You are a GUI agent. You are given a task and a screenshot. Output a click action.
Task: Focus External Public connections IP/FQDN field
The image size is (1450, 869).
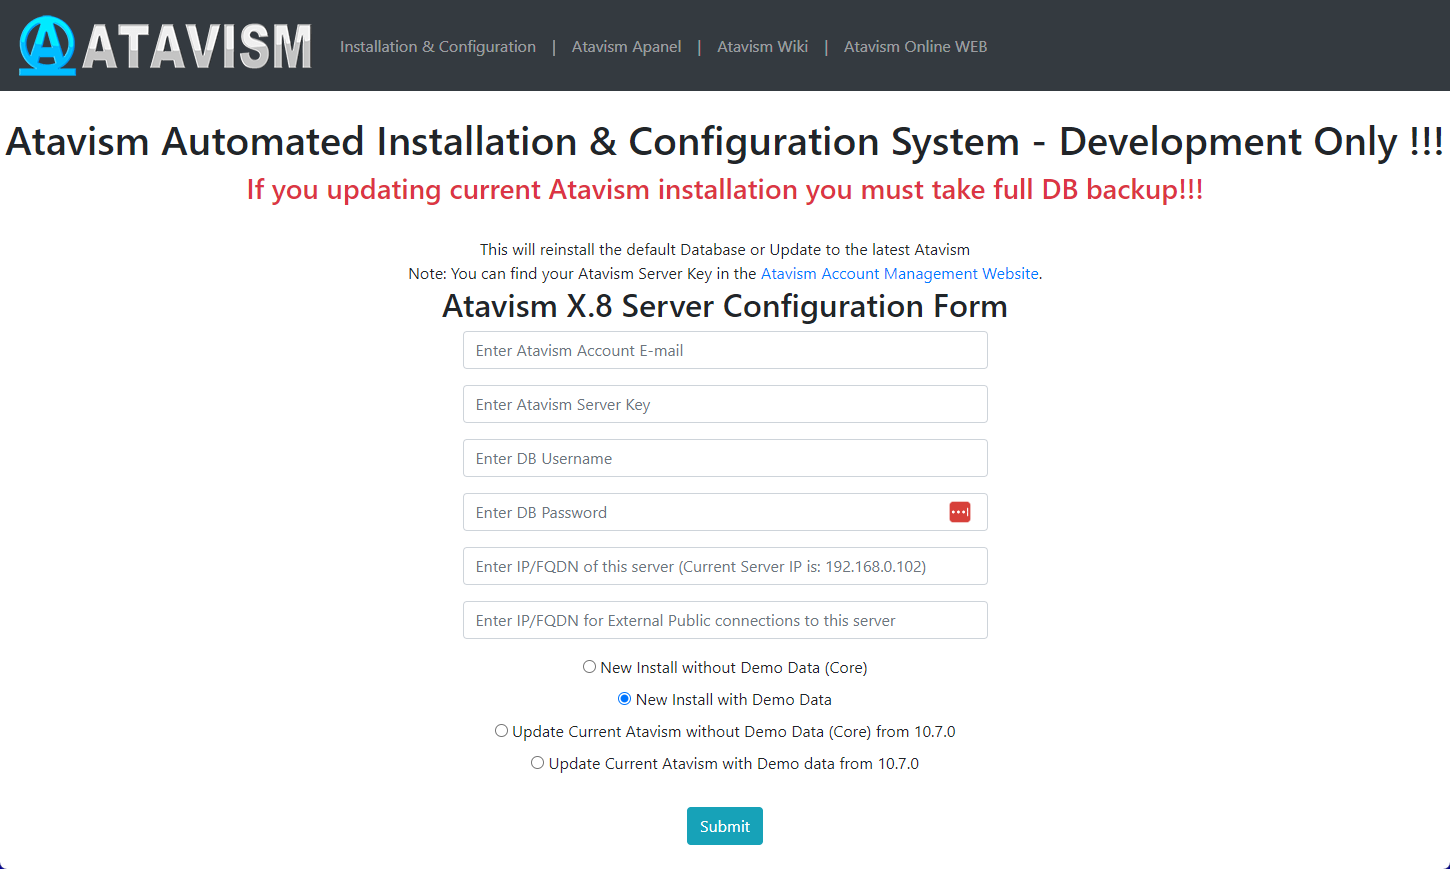coord(724,621)
